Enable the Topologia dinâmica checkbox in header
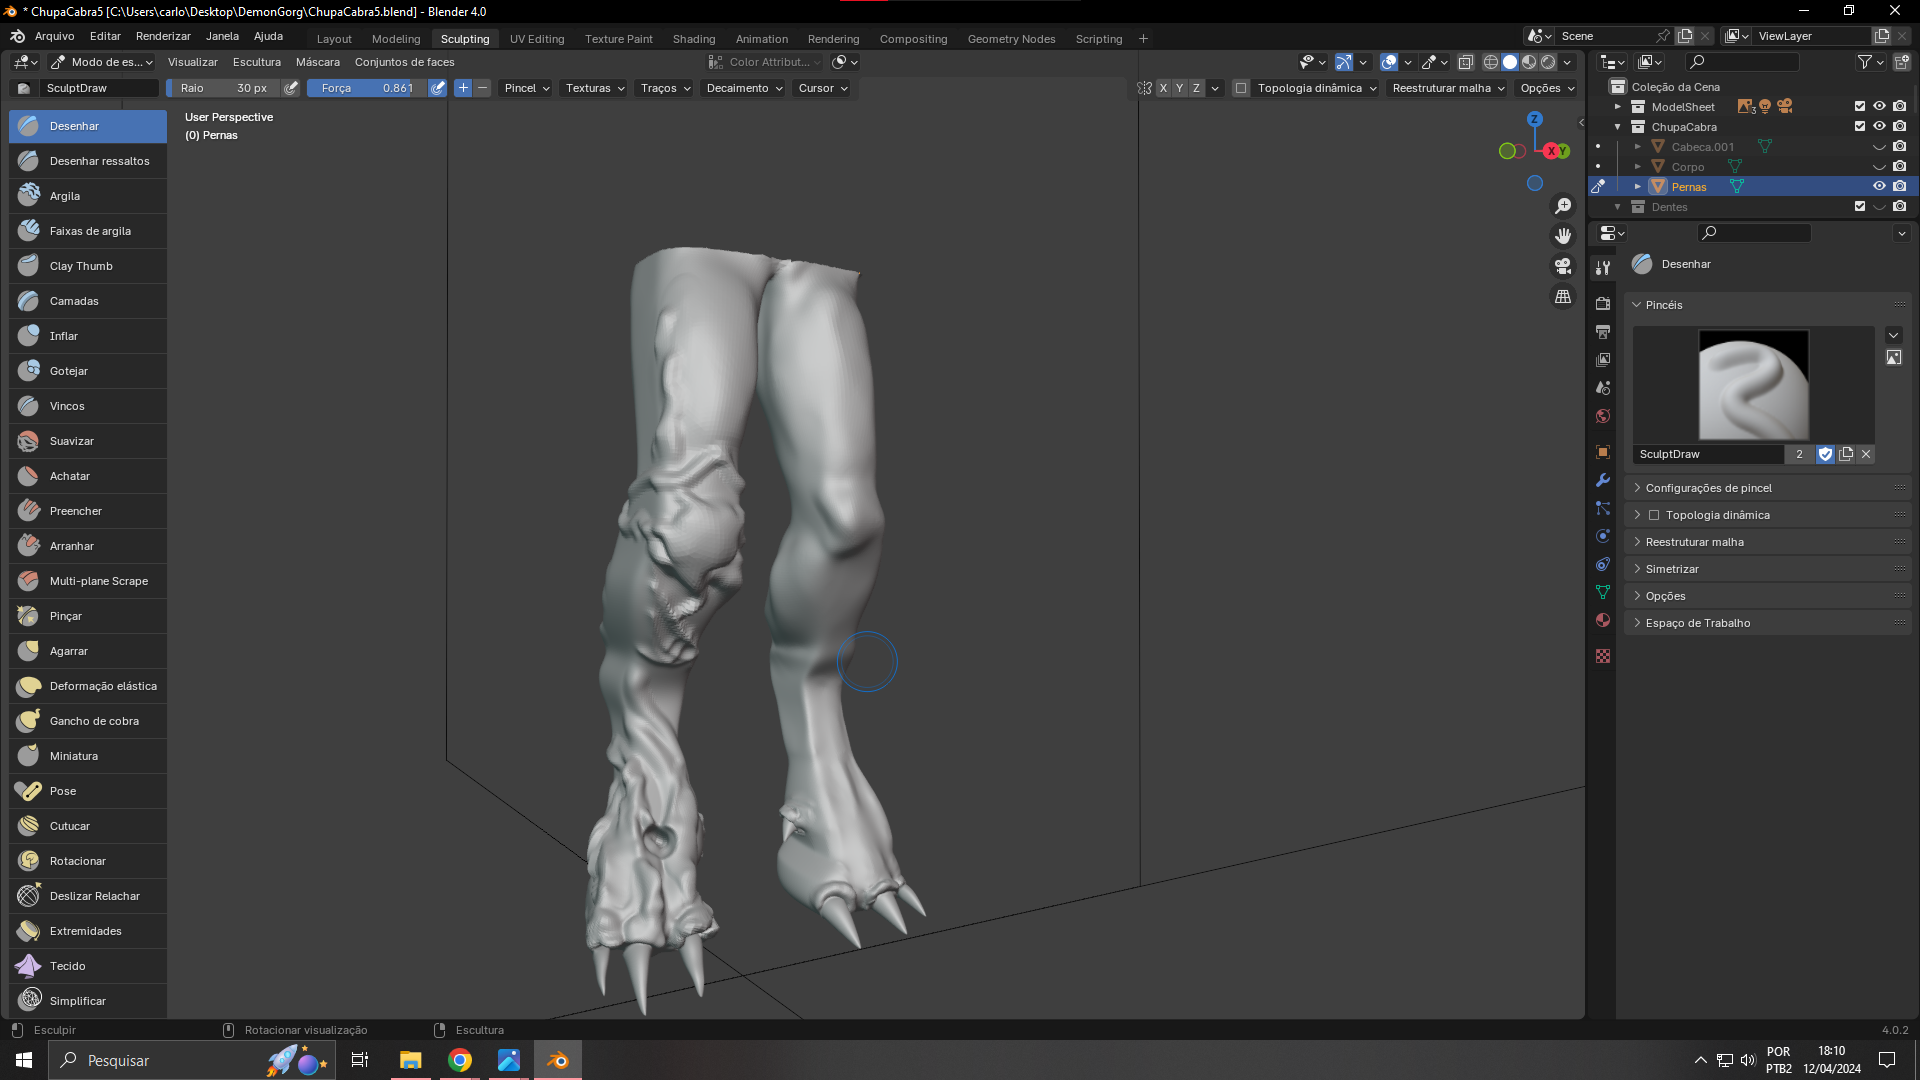This screenshot has width=1920, height=1080. click(x=1241, y=88)
